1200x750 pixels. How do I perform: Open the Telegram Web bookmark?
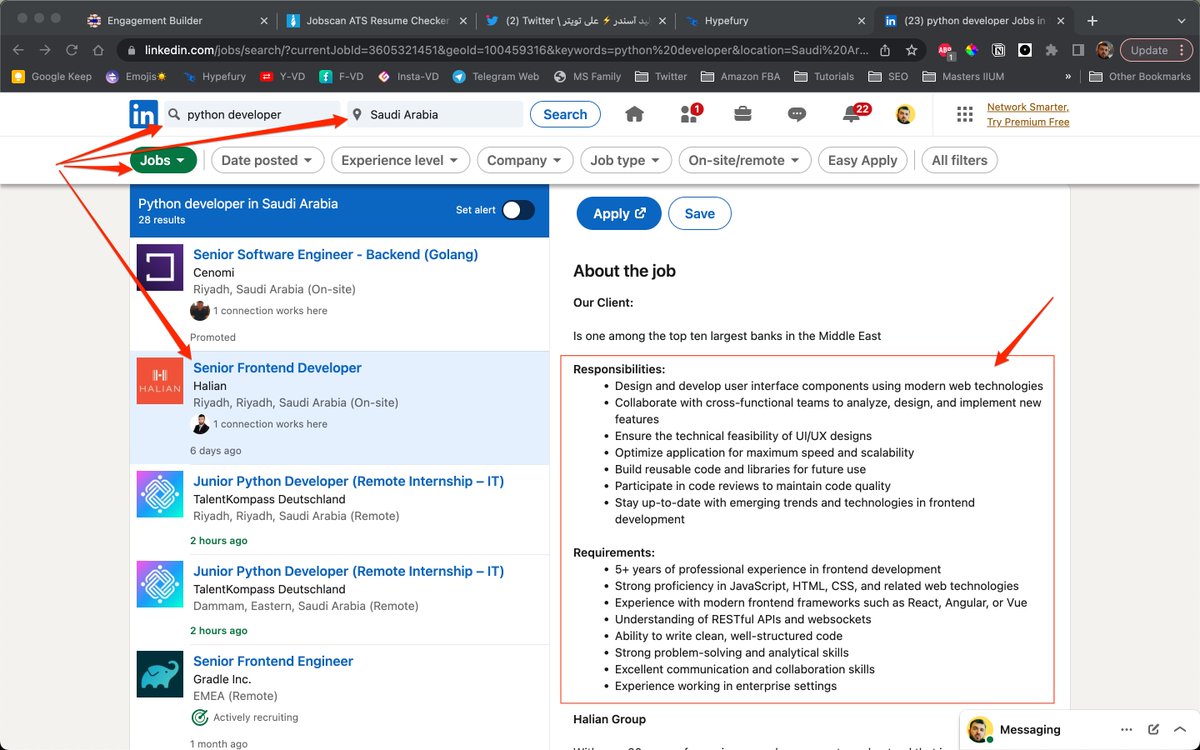[495, 76]
